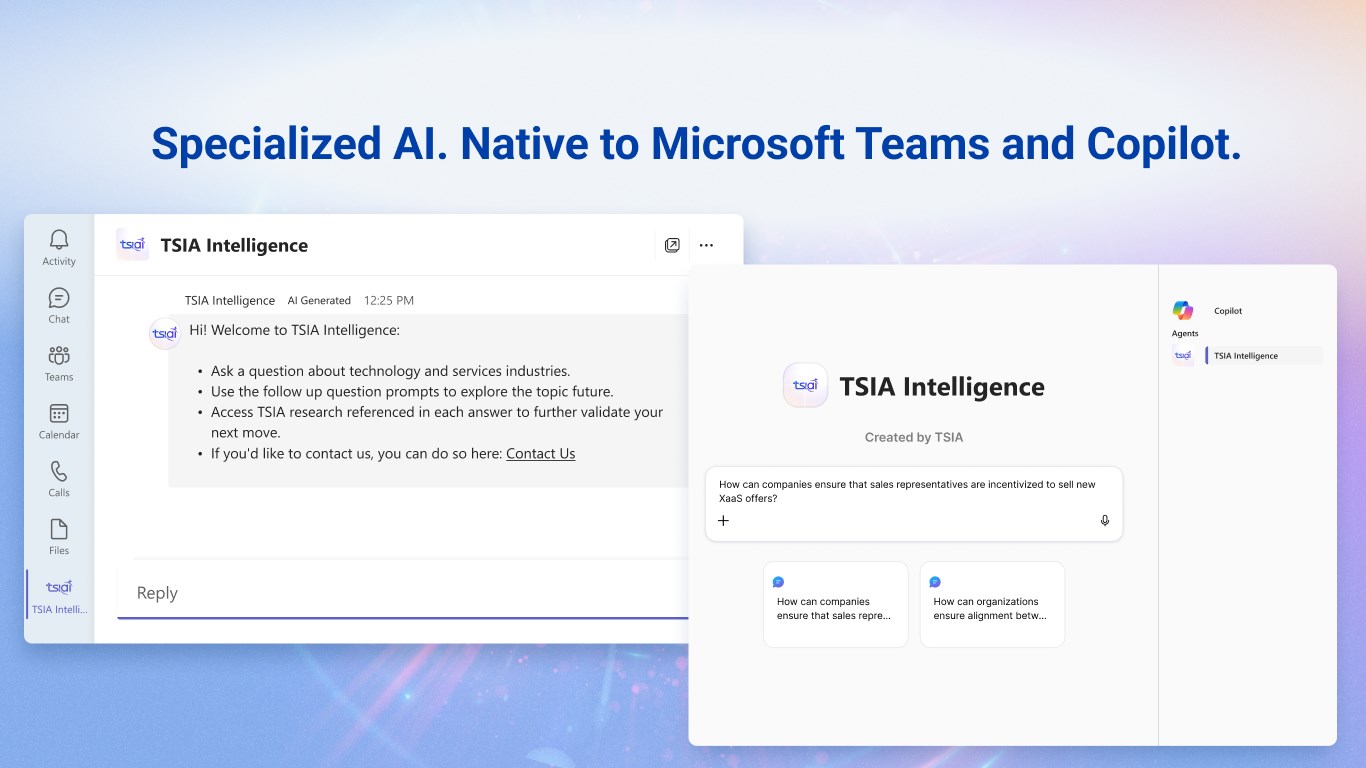
Task: Click the large TSIA Intelligence agent title
Action: point(942,387)
